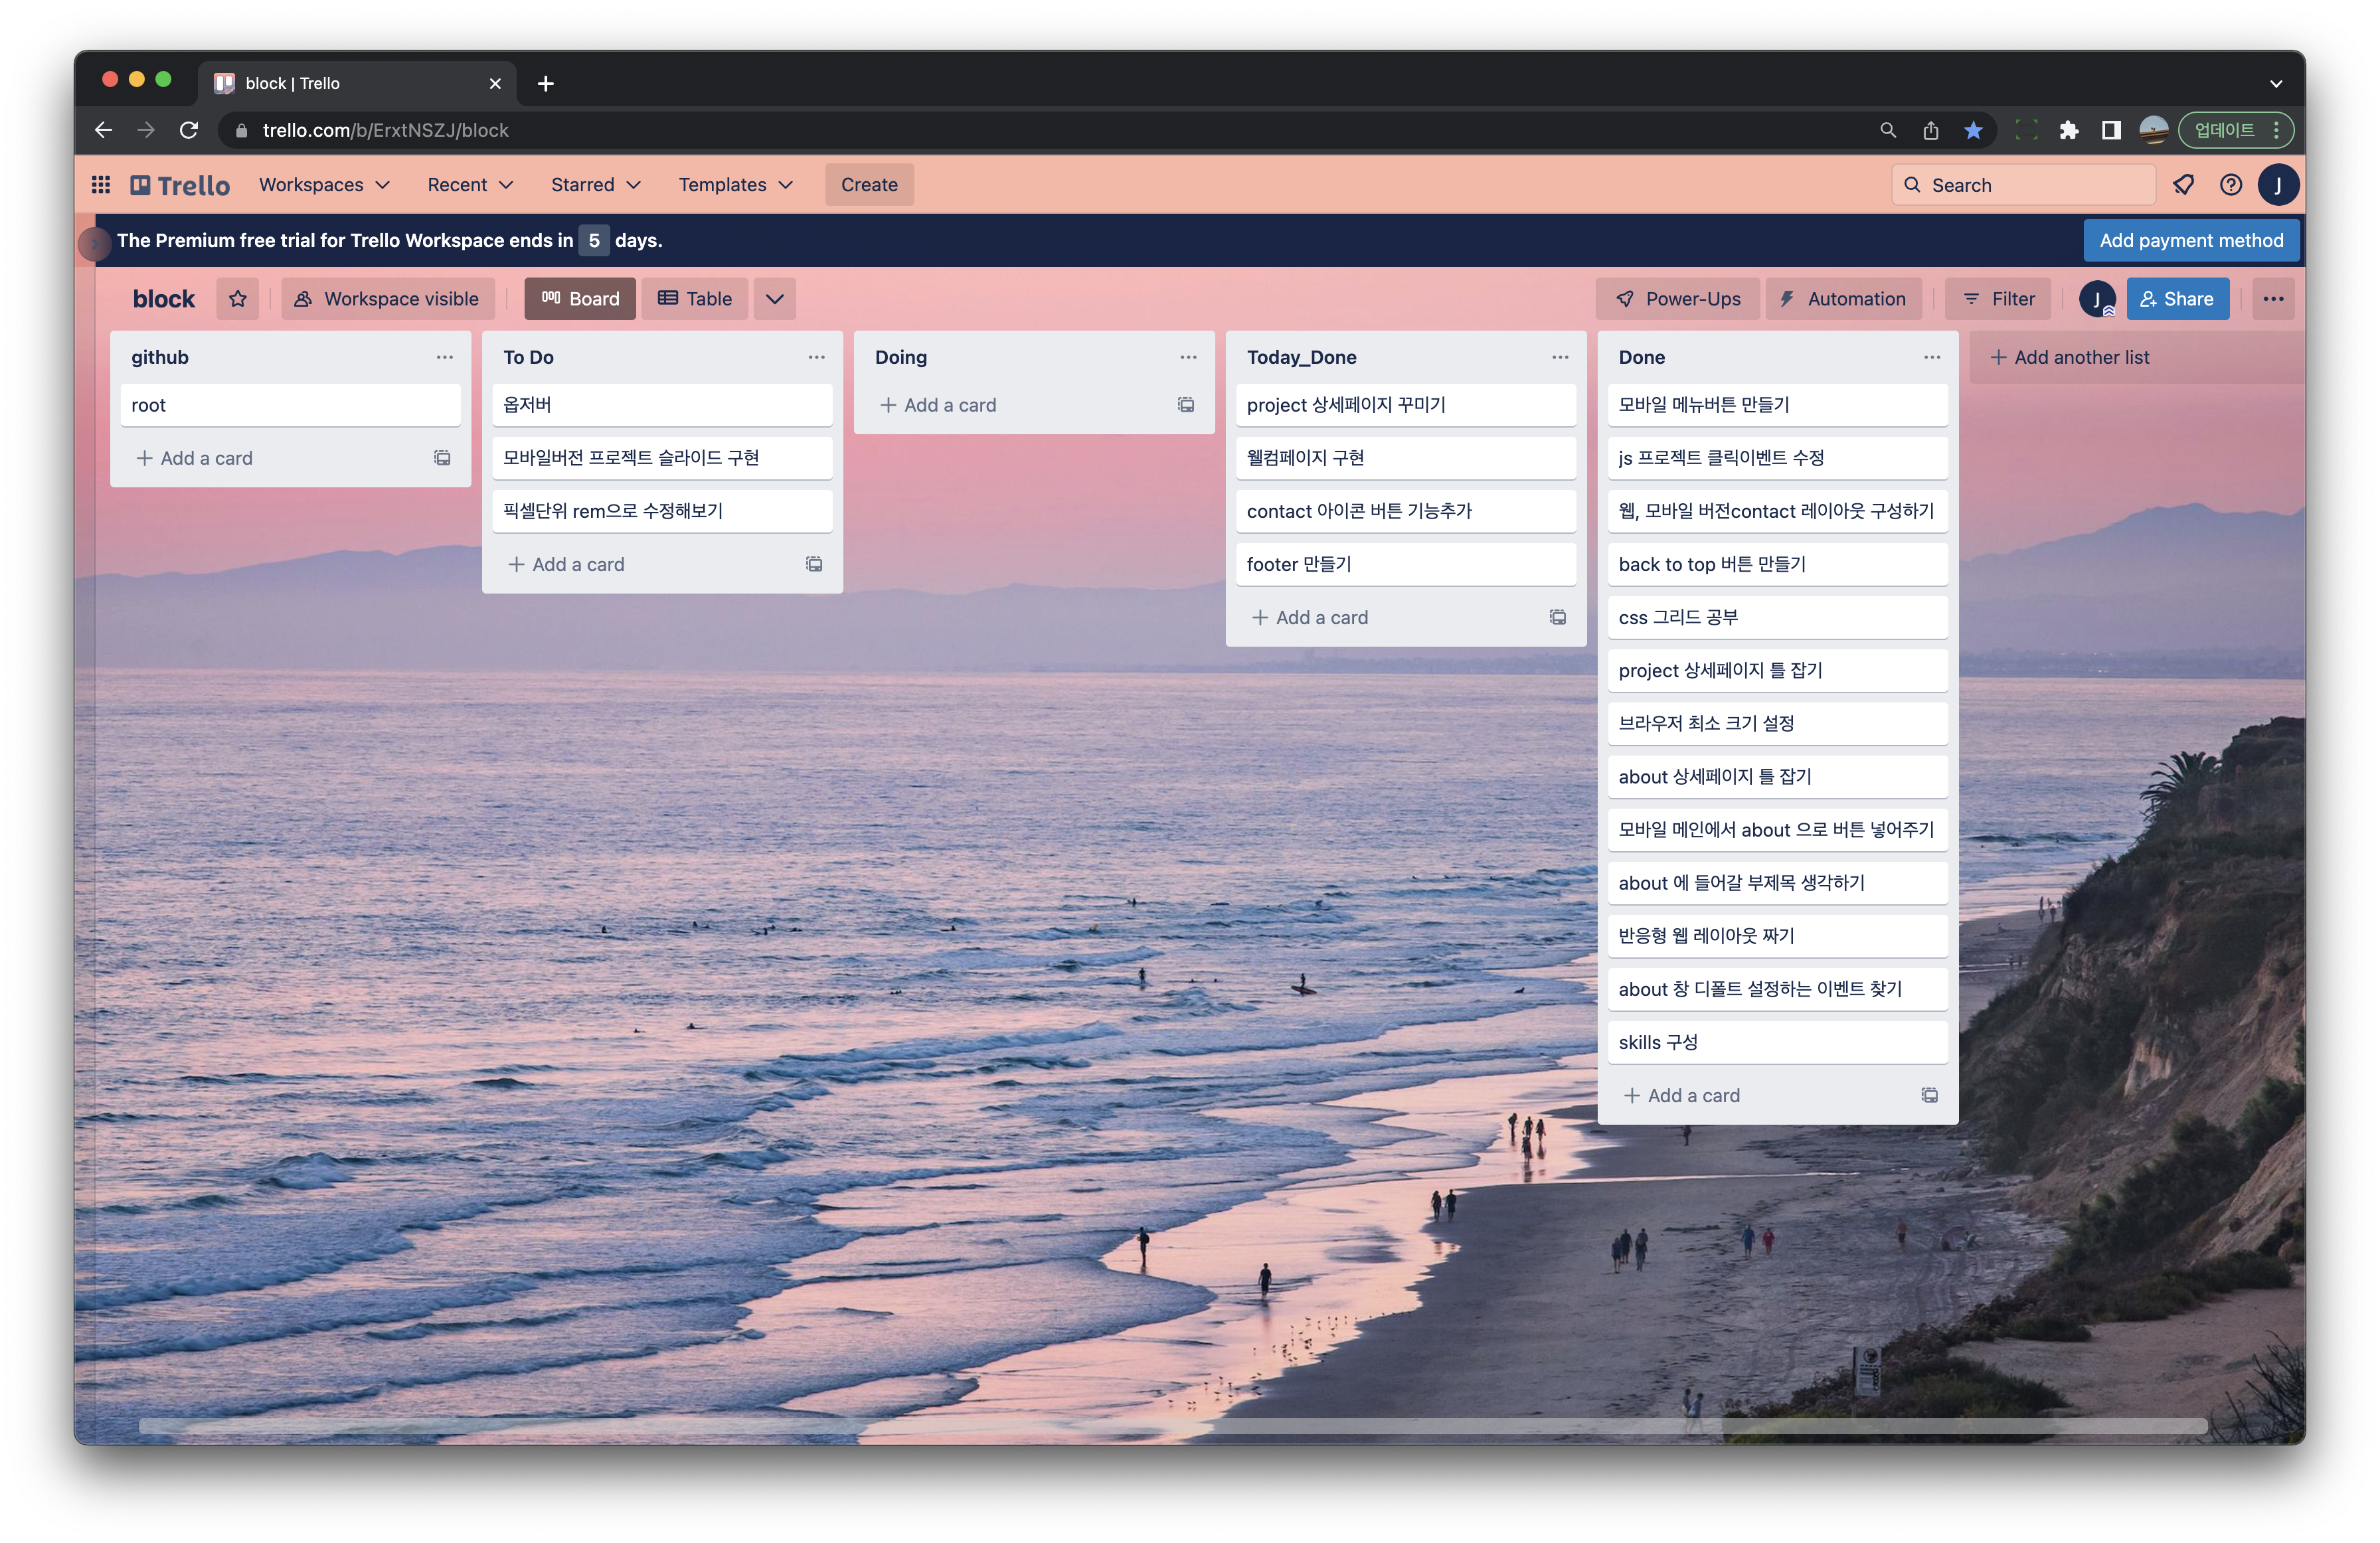The height and width of the screenshot is (1543, 2380).
Task: Click the Trello home logo
Action: click(x=181, y=185)
